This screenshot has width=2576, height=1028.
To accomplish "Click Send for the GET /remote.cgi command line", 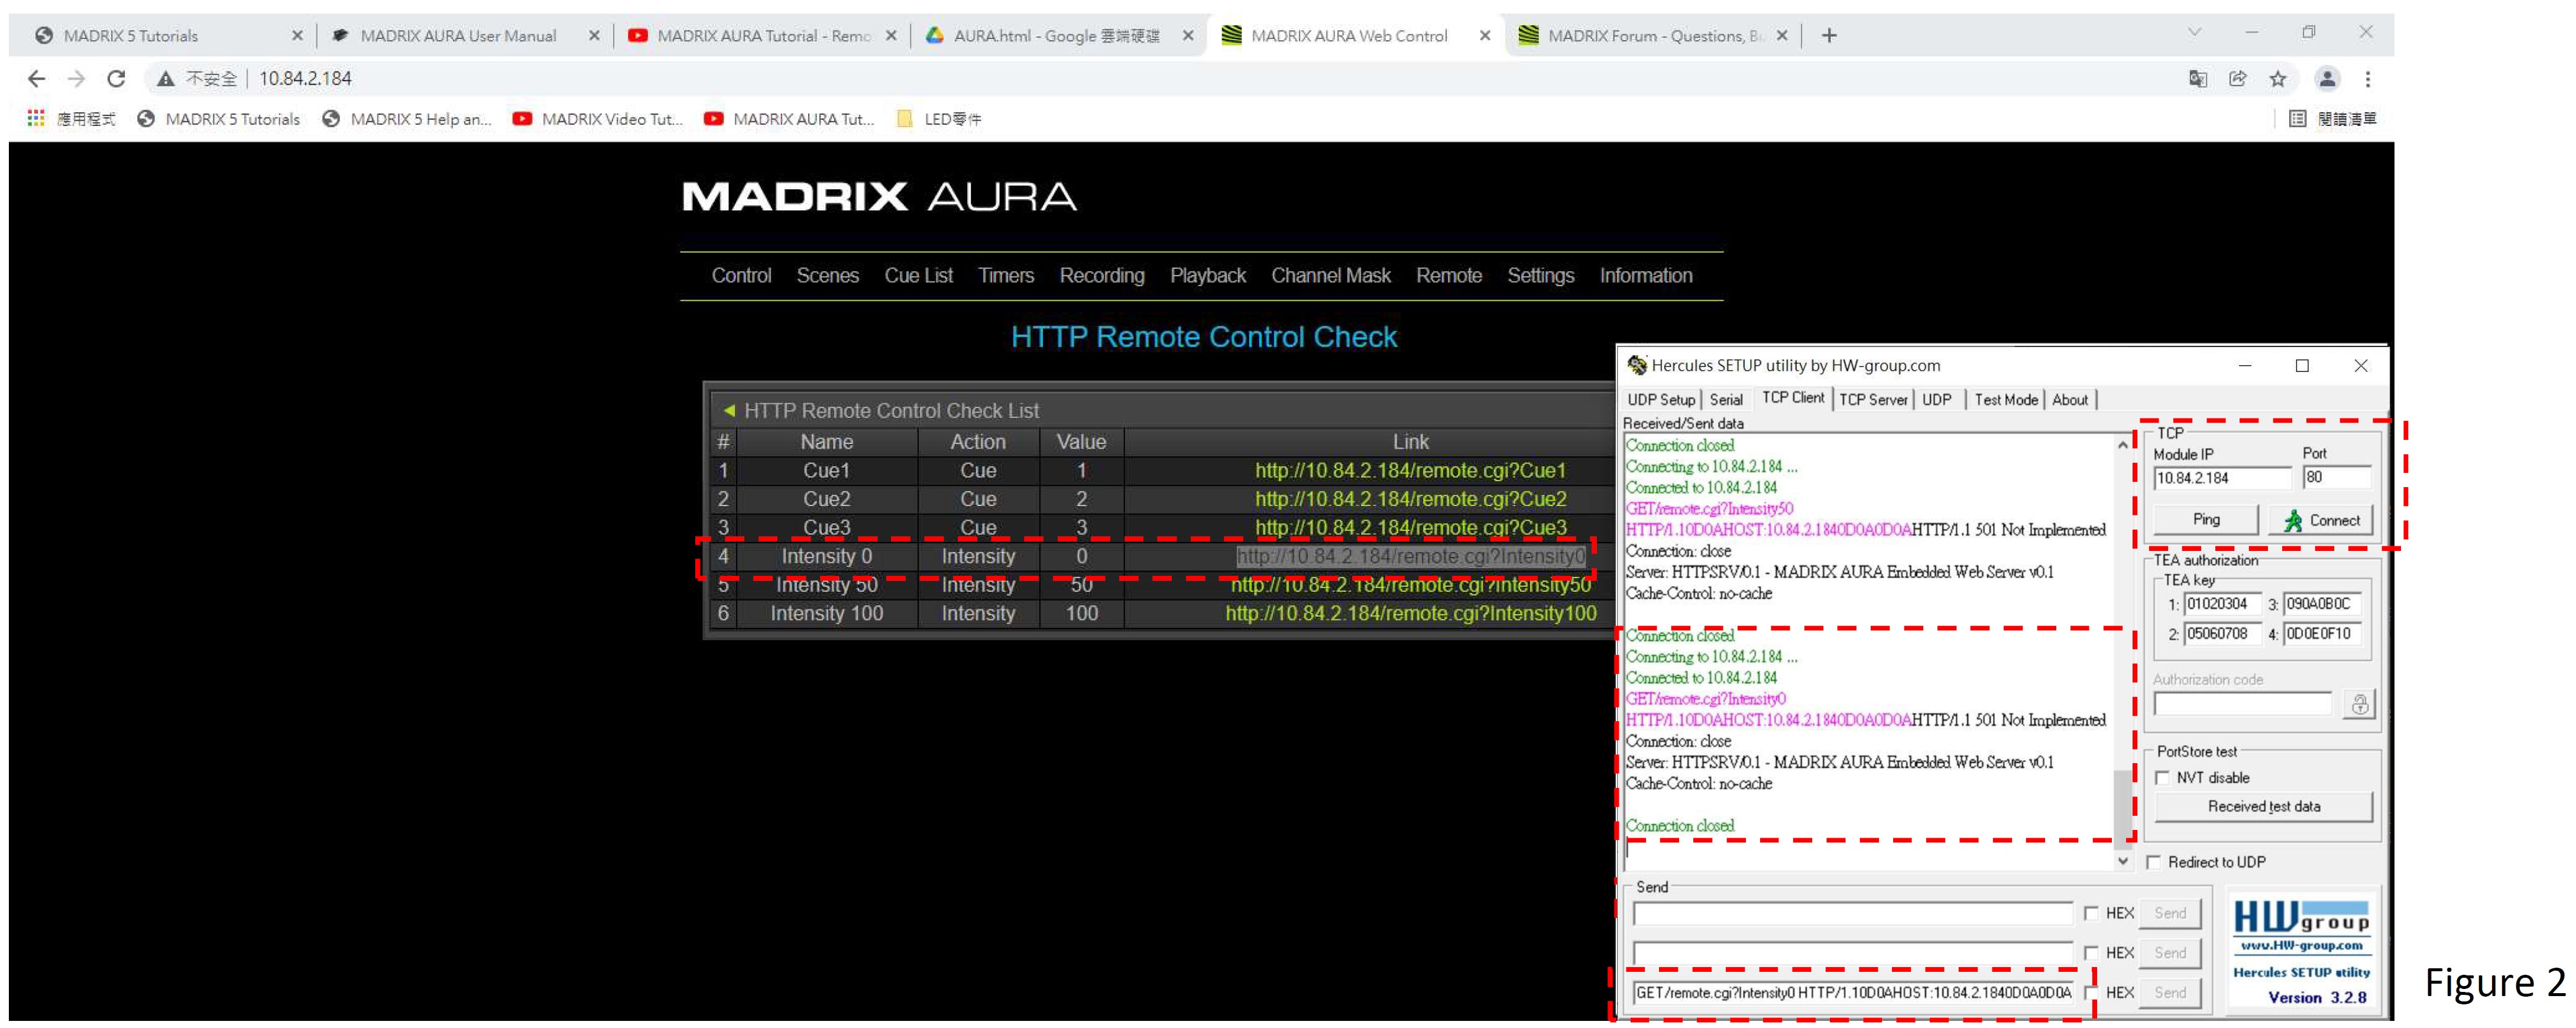I will 2169,993.
